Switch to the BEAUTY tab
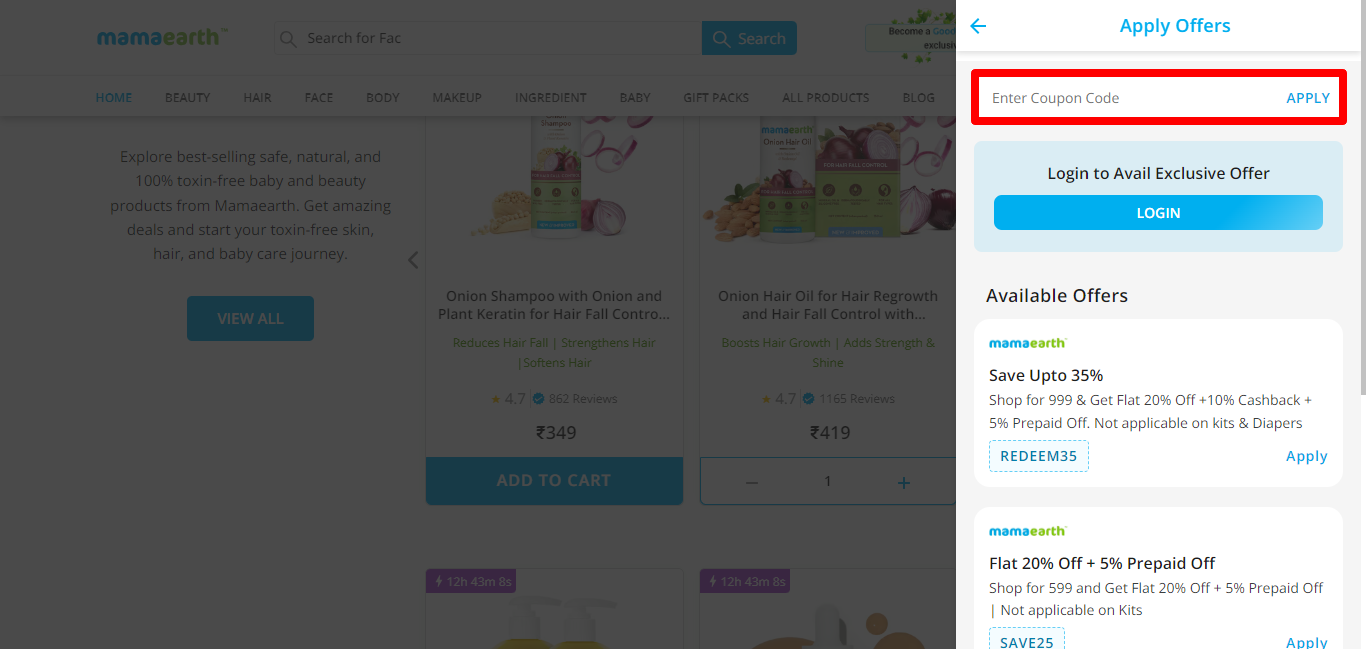 coord(187,97)
